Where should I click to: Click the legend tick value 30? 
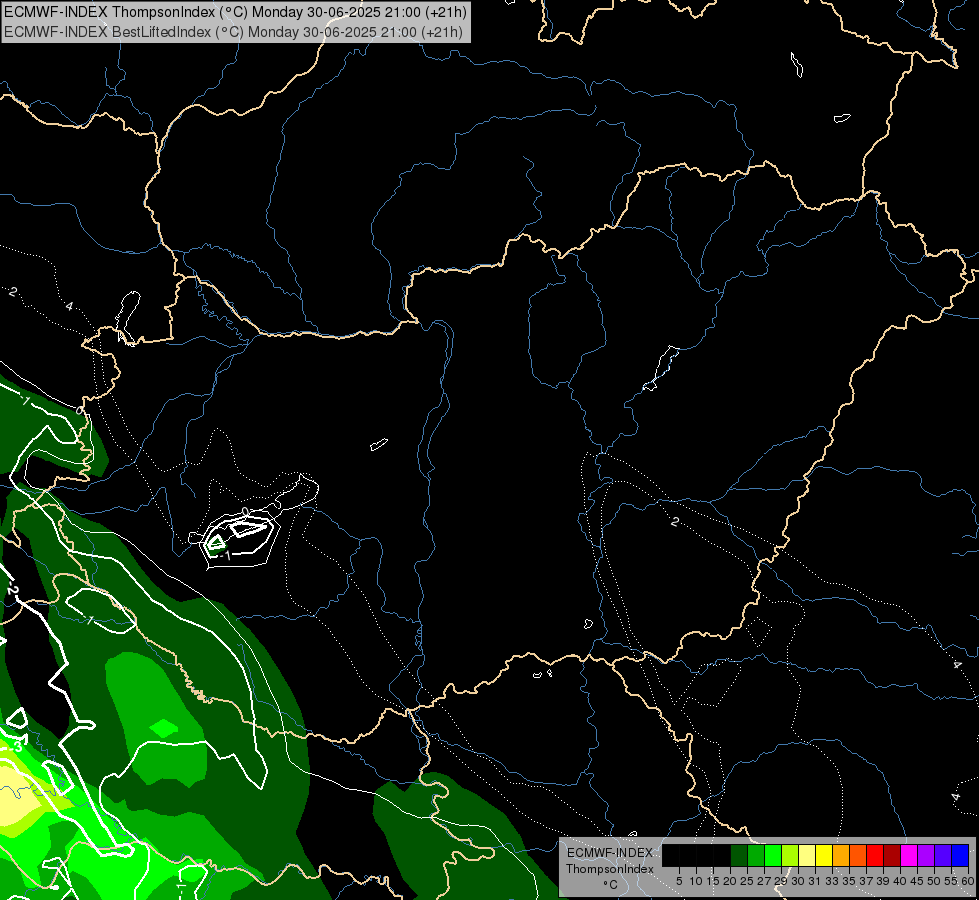tap(798, 881)
